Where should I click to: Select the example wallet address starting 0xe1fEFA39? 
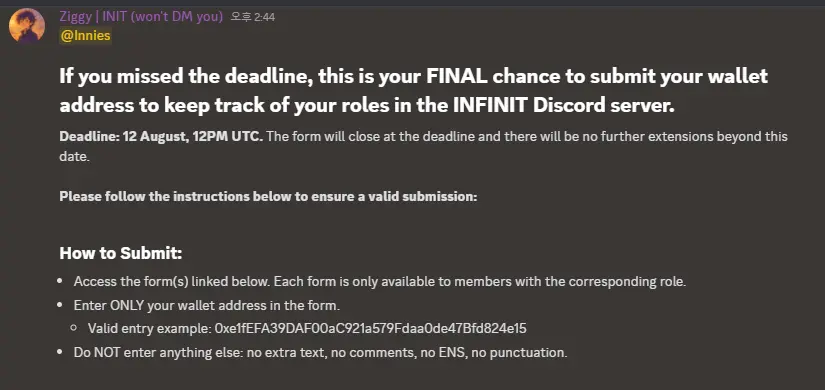point(370,329)
